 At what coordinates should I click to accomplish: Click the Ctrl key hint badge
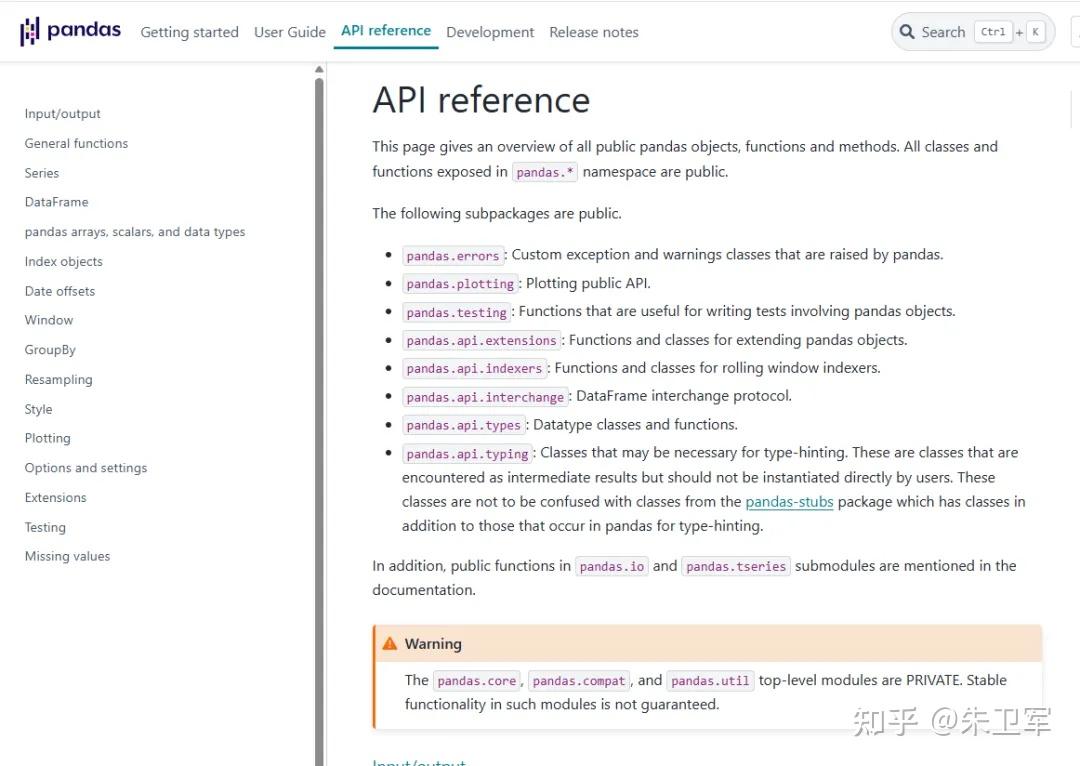[993, 32]
